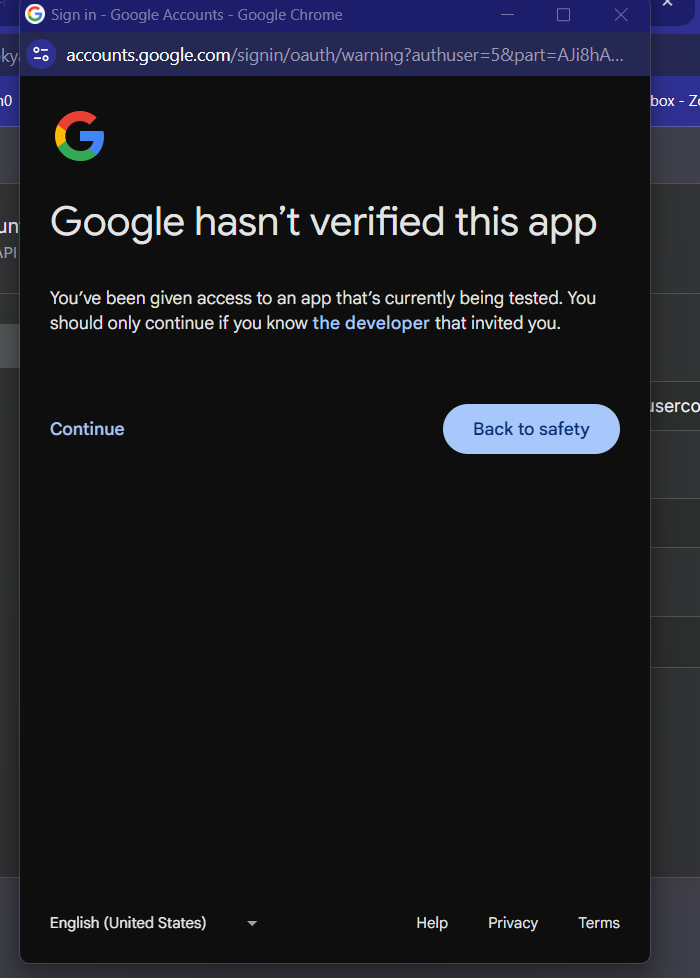The width and height of the screenshot is (700, 978).
Task: Open the Privacy link in the footer
Action: point(513,923)
